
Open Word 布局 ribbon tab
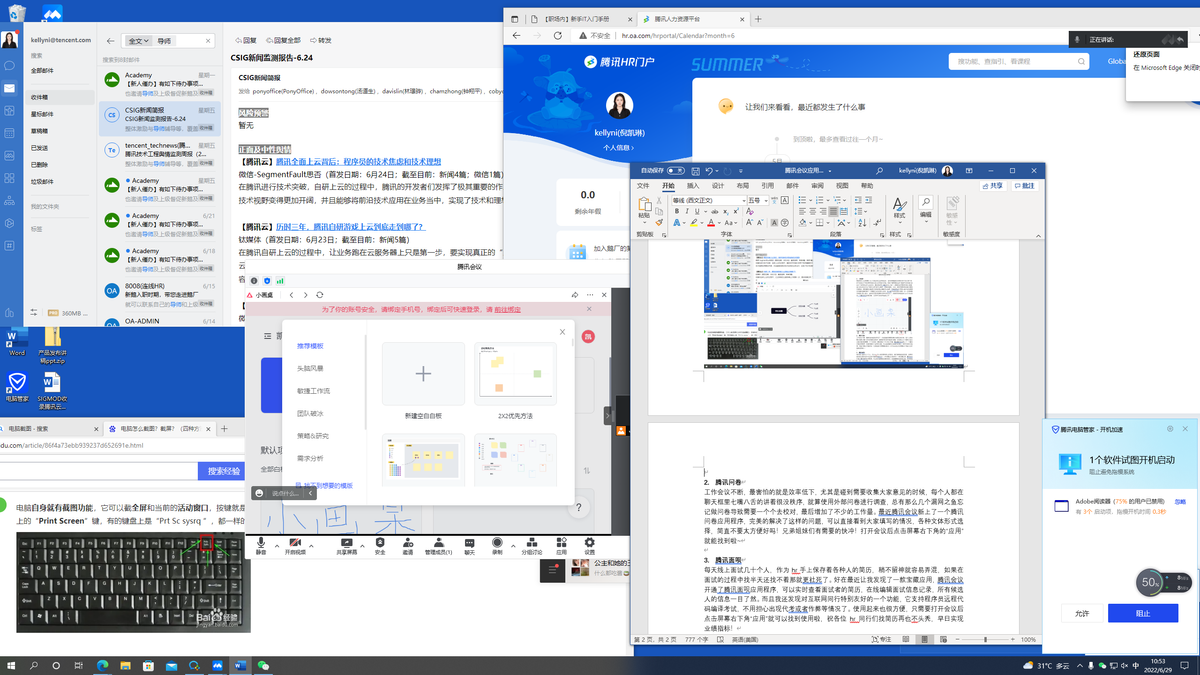pyautogui.click(x=743, y=186)
